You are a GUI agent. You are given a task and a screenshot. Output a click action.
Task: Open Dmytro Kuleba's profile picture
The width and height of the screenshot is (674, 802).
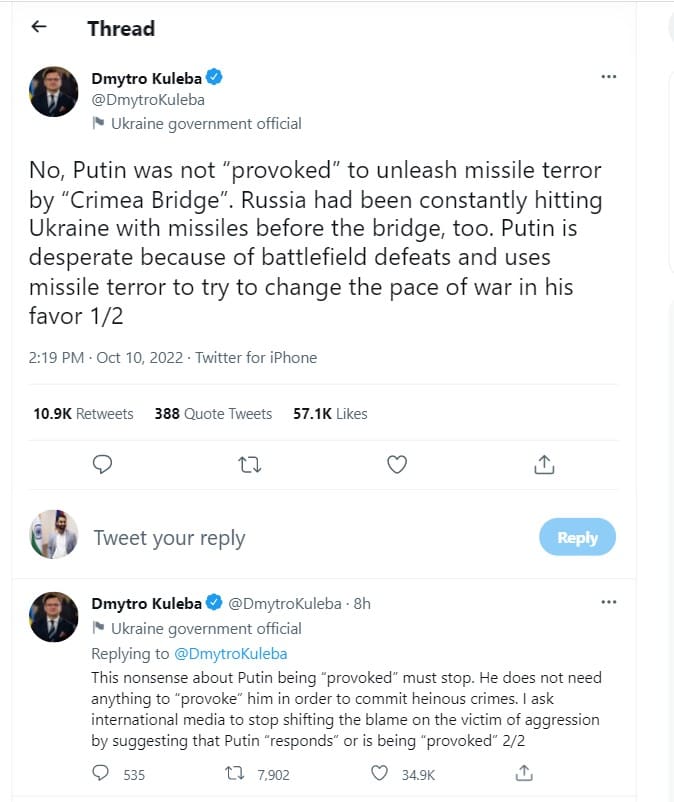coord(53,92)
